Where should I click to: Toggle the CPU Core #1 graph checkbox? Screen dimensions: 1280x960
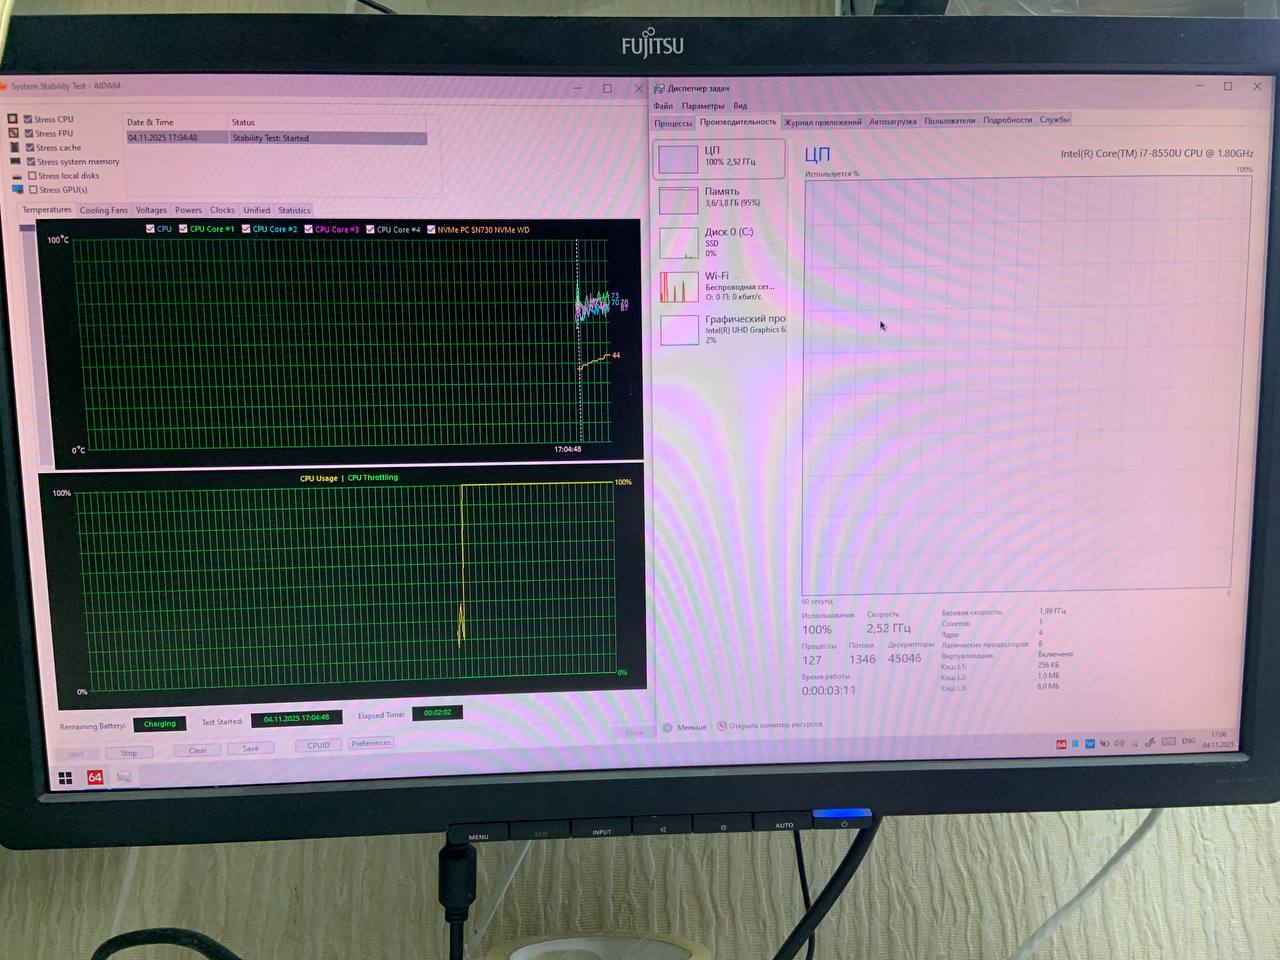183,229
